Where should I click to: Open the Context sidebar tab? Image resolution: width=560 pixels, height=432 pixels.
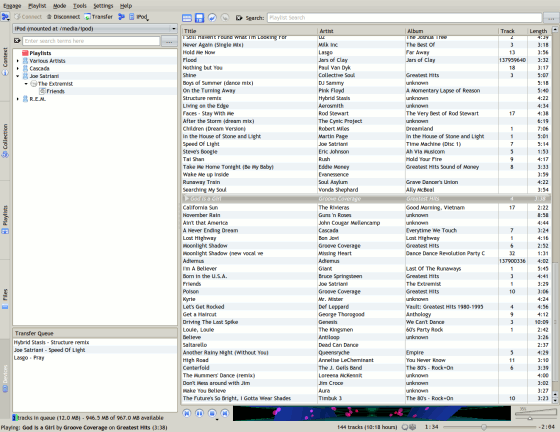(5, 61)
